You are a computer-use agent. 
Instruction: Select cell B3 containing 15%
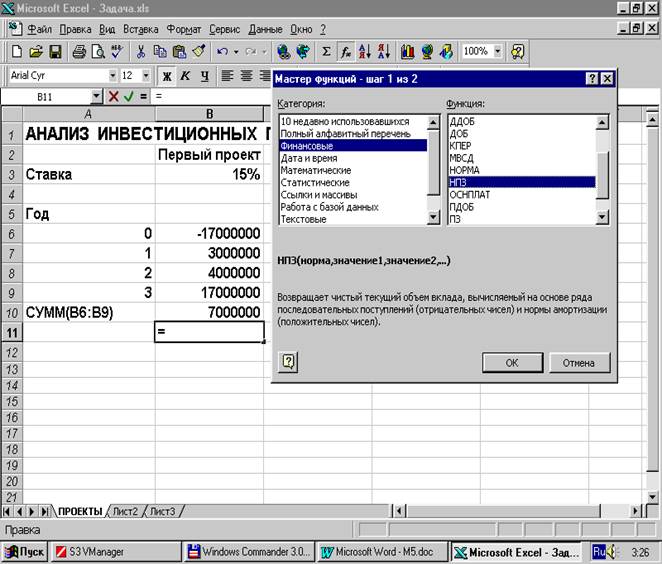[209, 174]
